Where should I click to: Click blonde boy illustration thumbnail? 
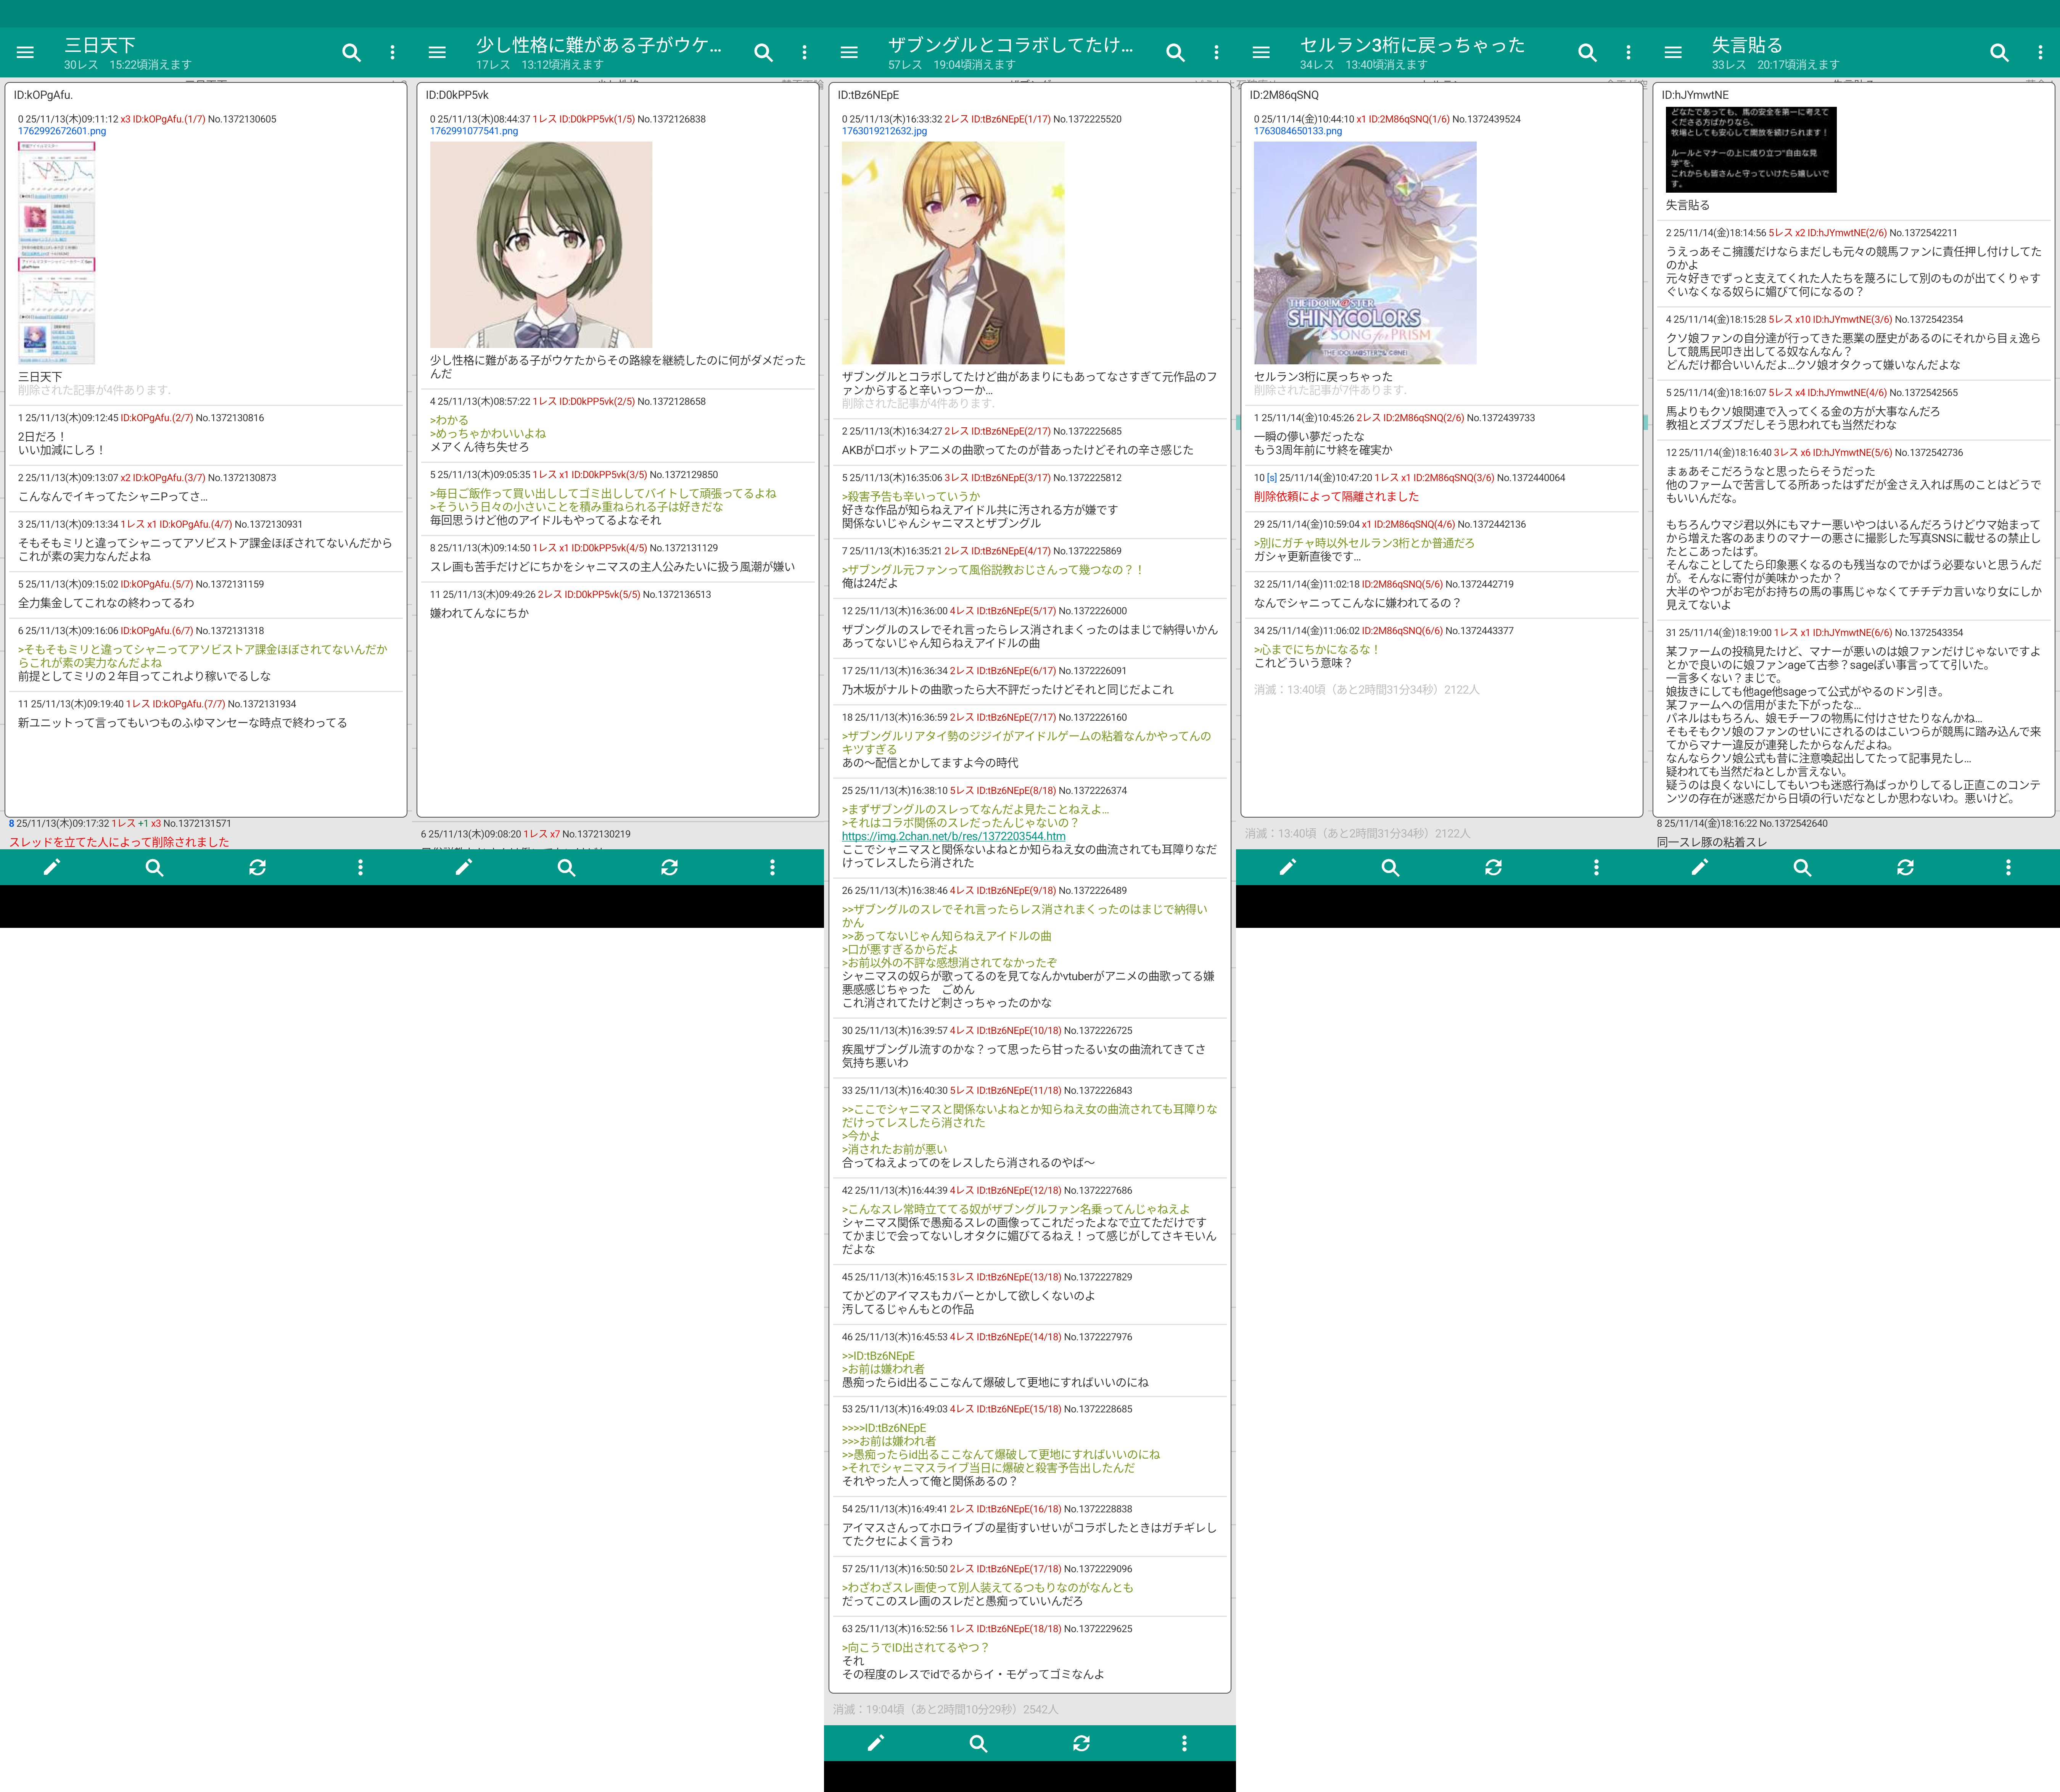pyautogui.click(x=952, y=252)
